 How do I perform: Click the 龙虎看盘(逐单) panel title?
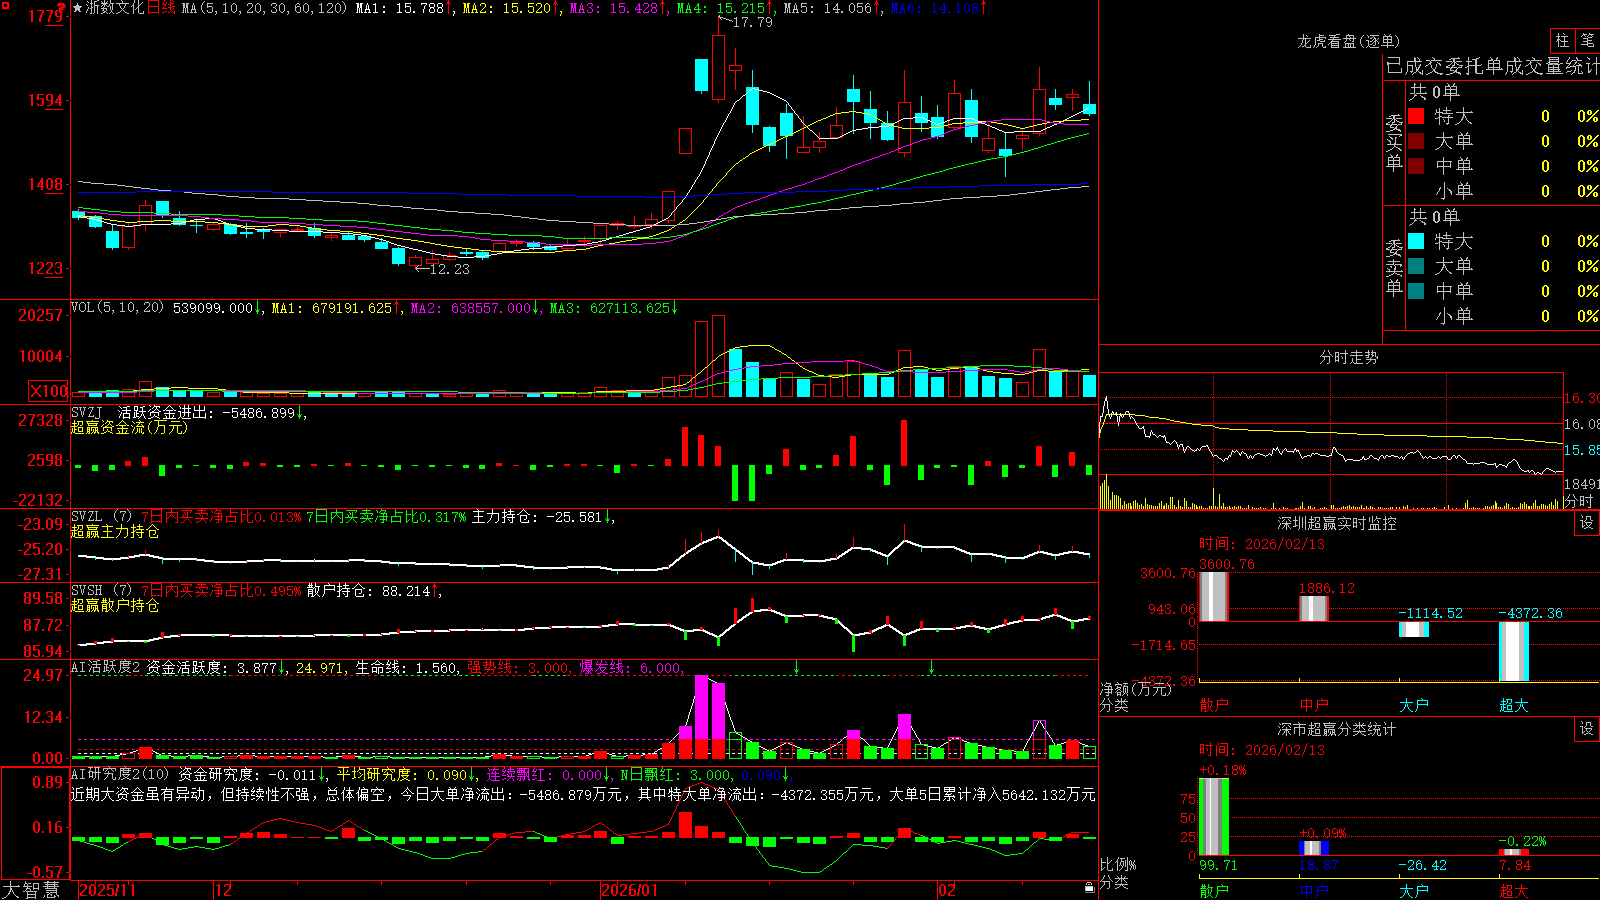click(x=1348, y=41)
